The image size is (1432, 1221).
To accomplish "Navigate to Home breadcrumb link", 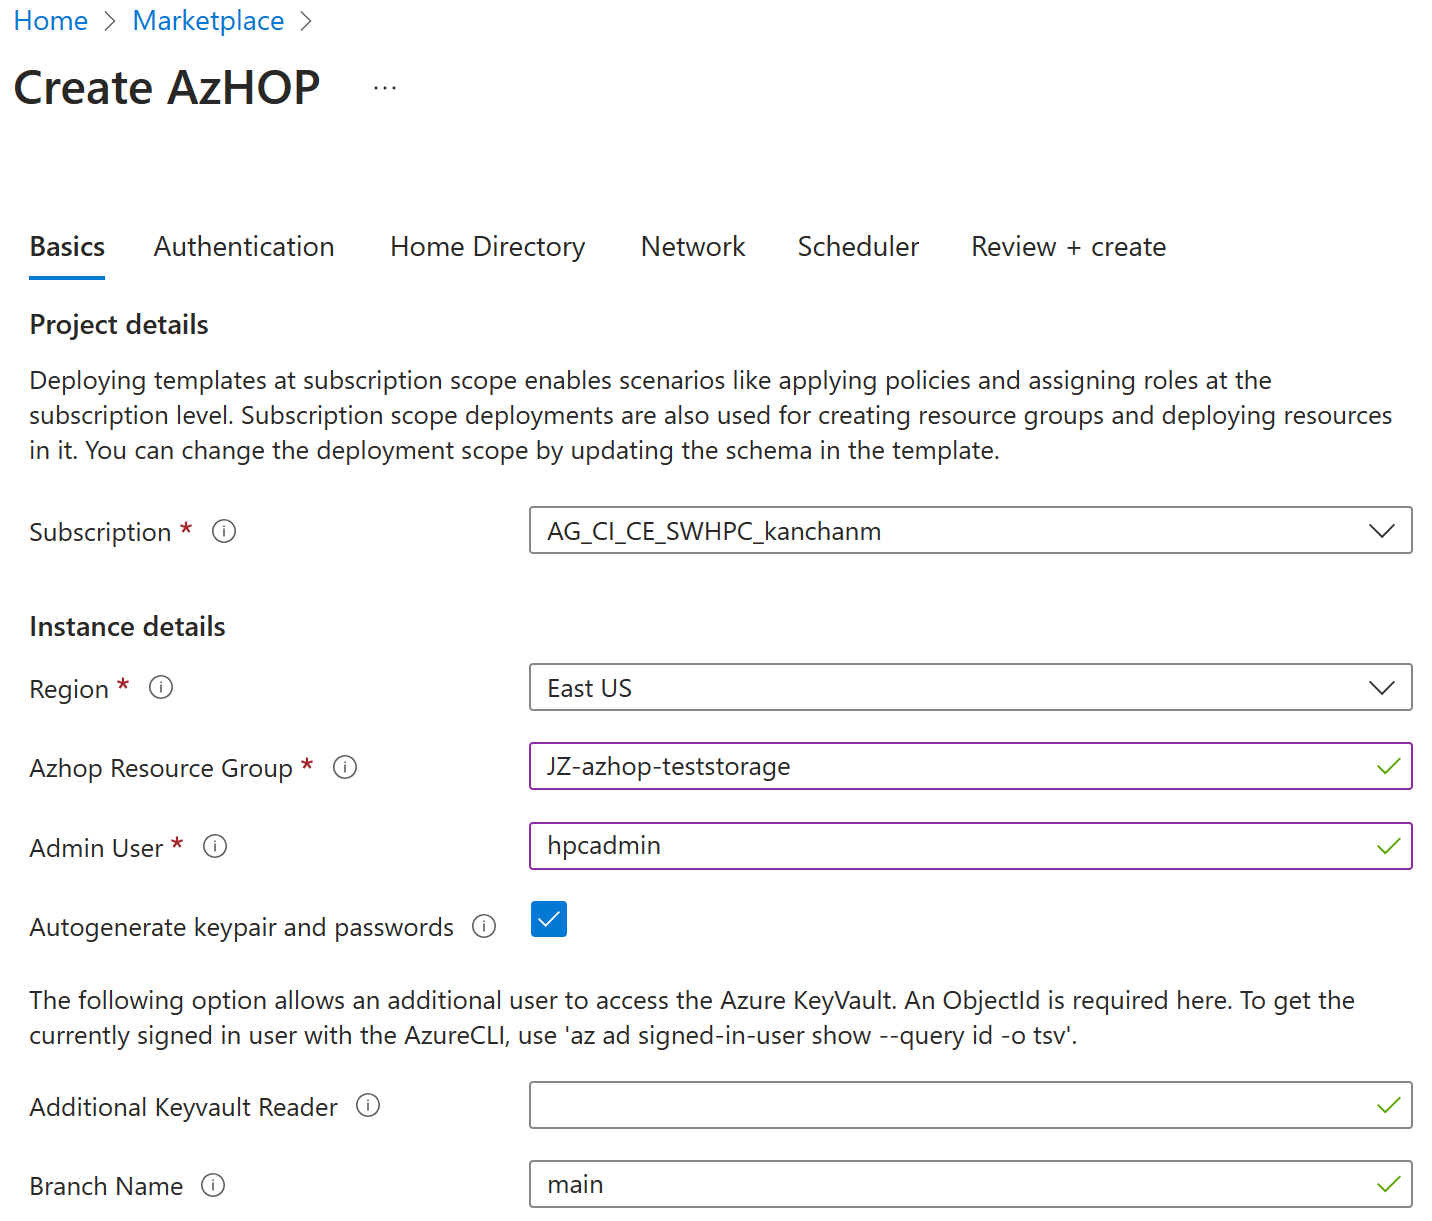I will coord(51,21).
